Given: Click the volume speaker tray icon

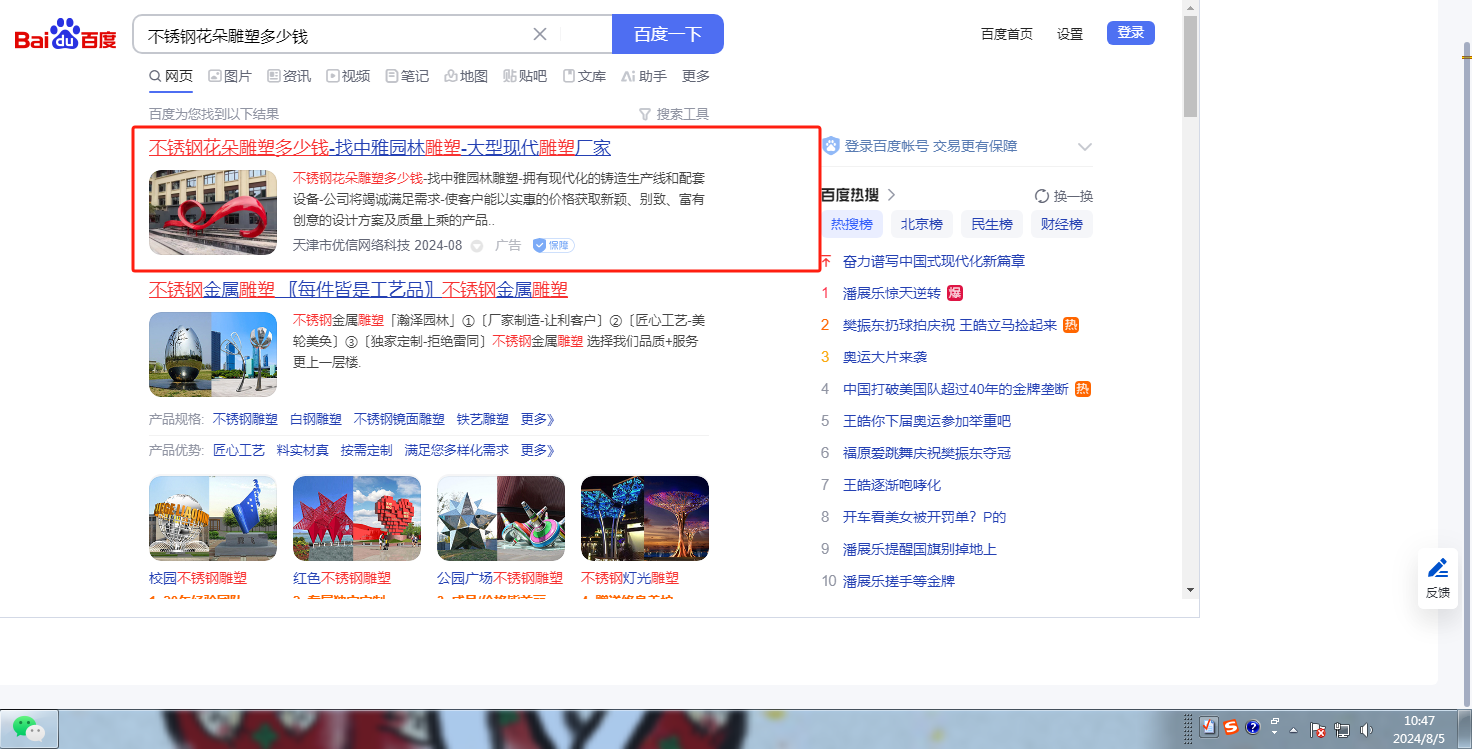Looking at the screenshot, I should point(1366,730).
